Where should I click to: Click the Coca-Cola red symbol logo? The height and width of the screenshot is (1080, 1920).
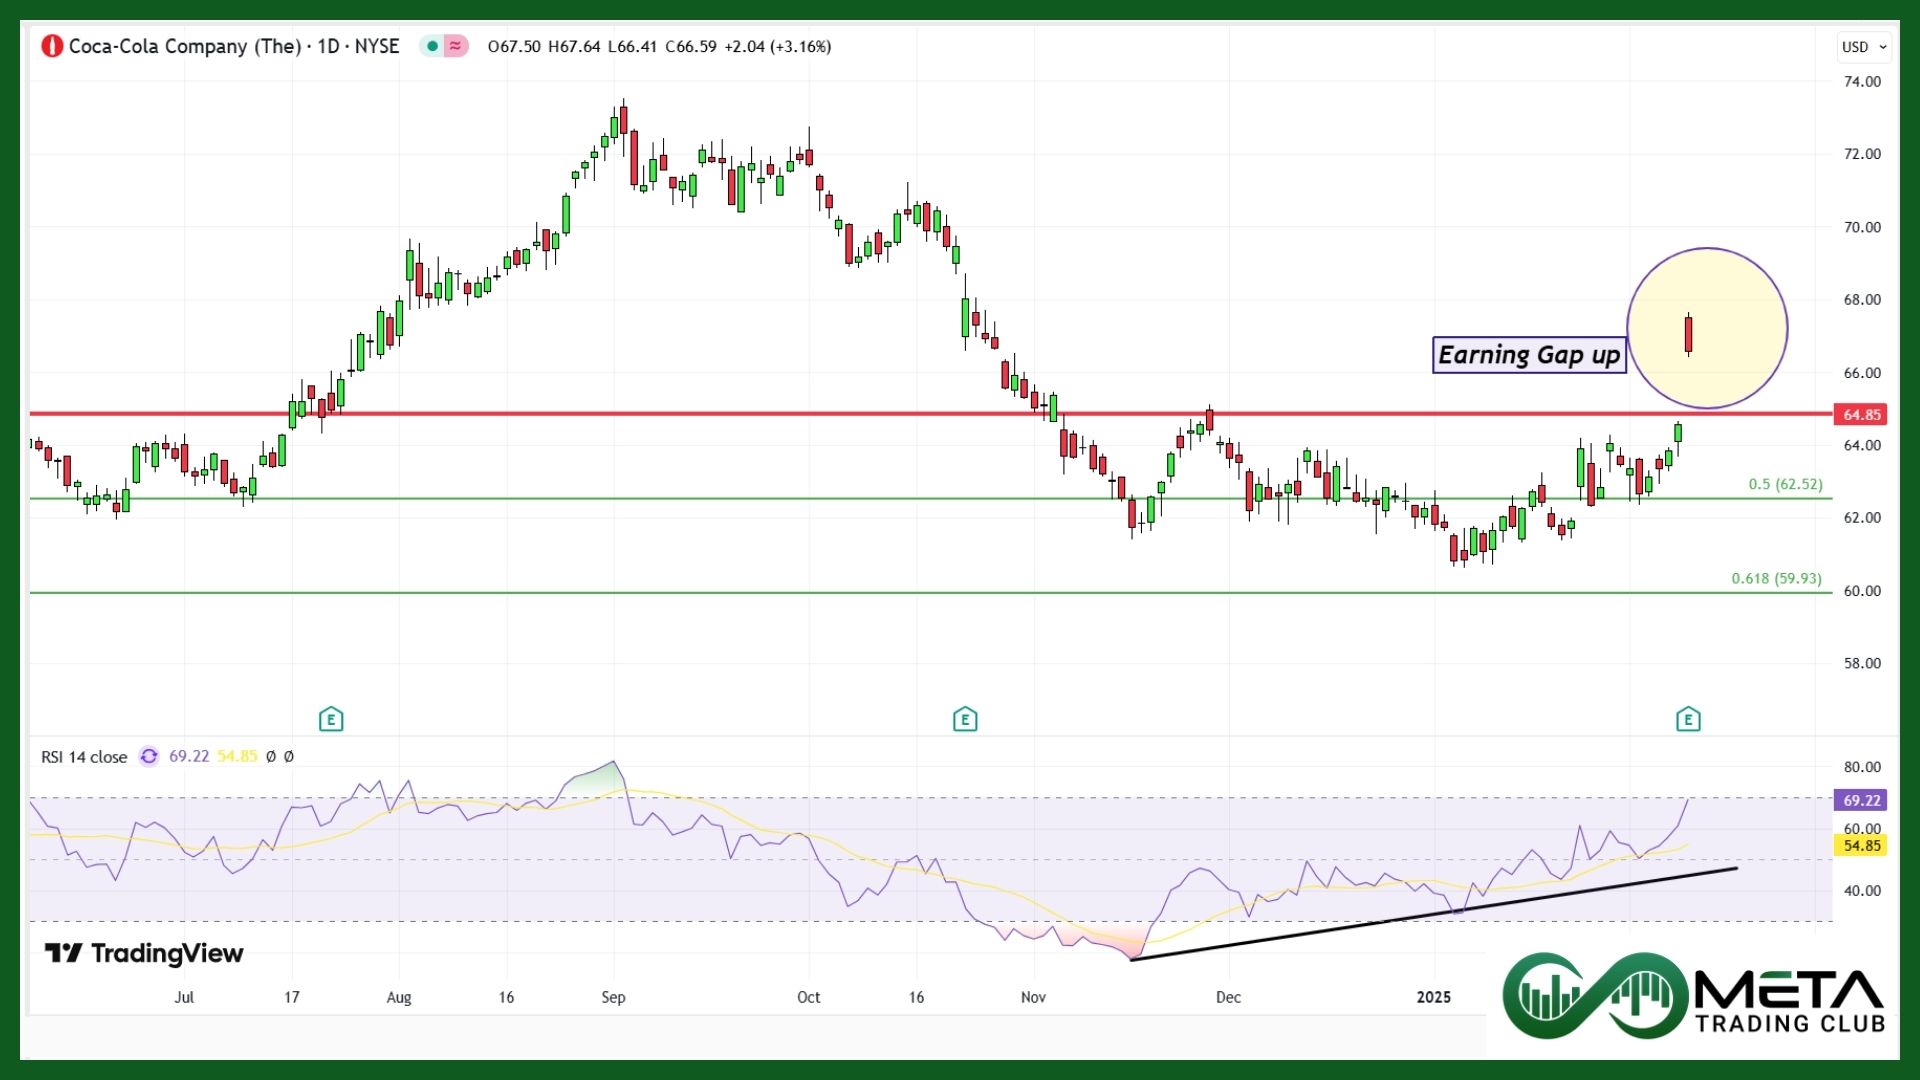(52, 46)
